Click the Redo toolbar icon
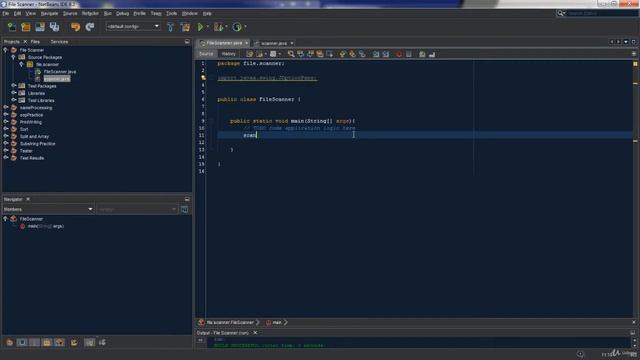Screen dimensions: 640x360 [90, 27]
